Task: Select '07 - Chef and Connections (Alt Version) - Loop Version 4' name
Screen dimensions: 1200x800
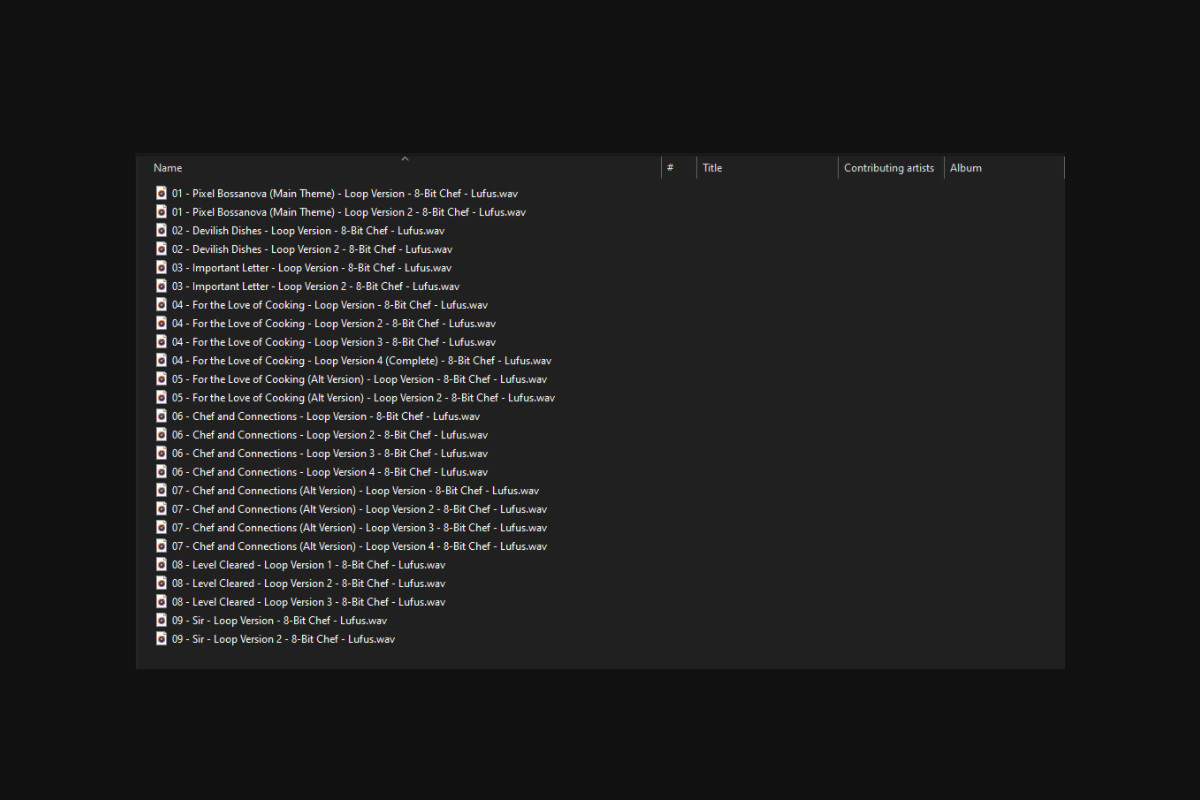Action: pos(359,546)
